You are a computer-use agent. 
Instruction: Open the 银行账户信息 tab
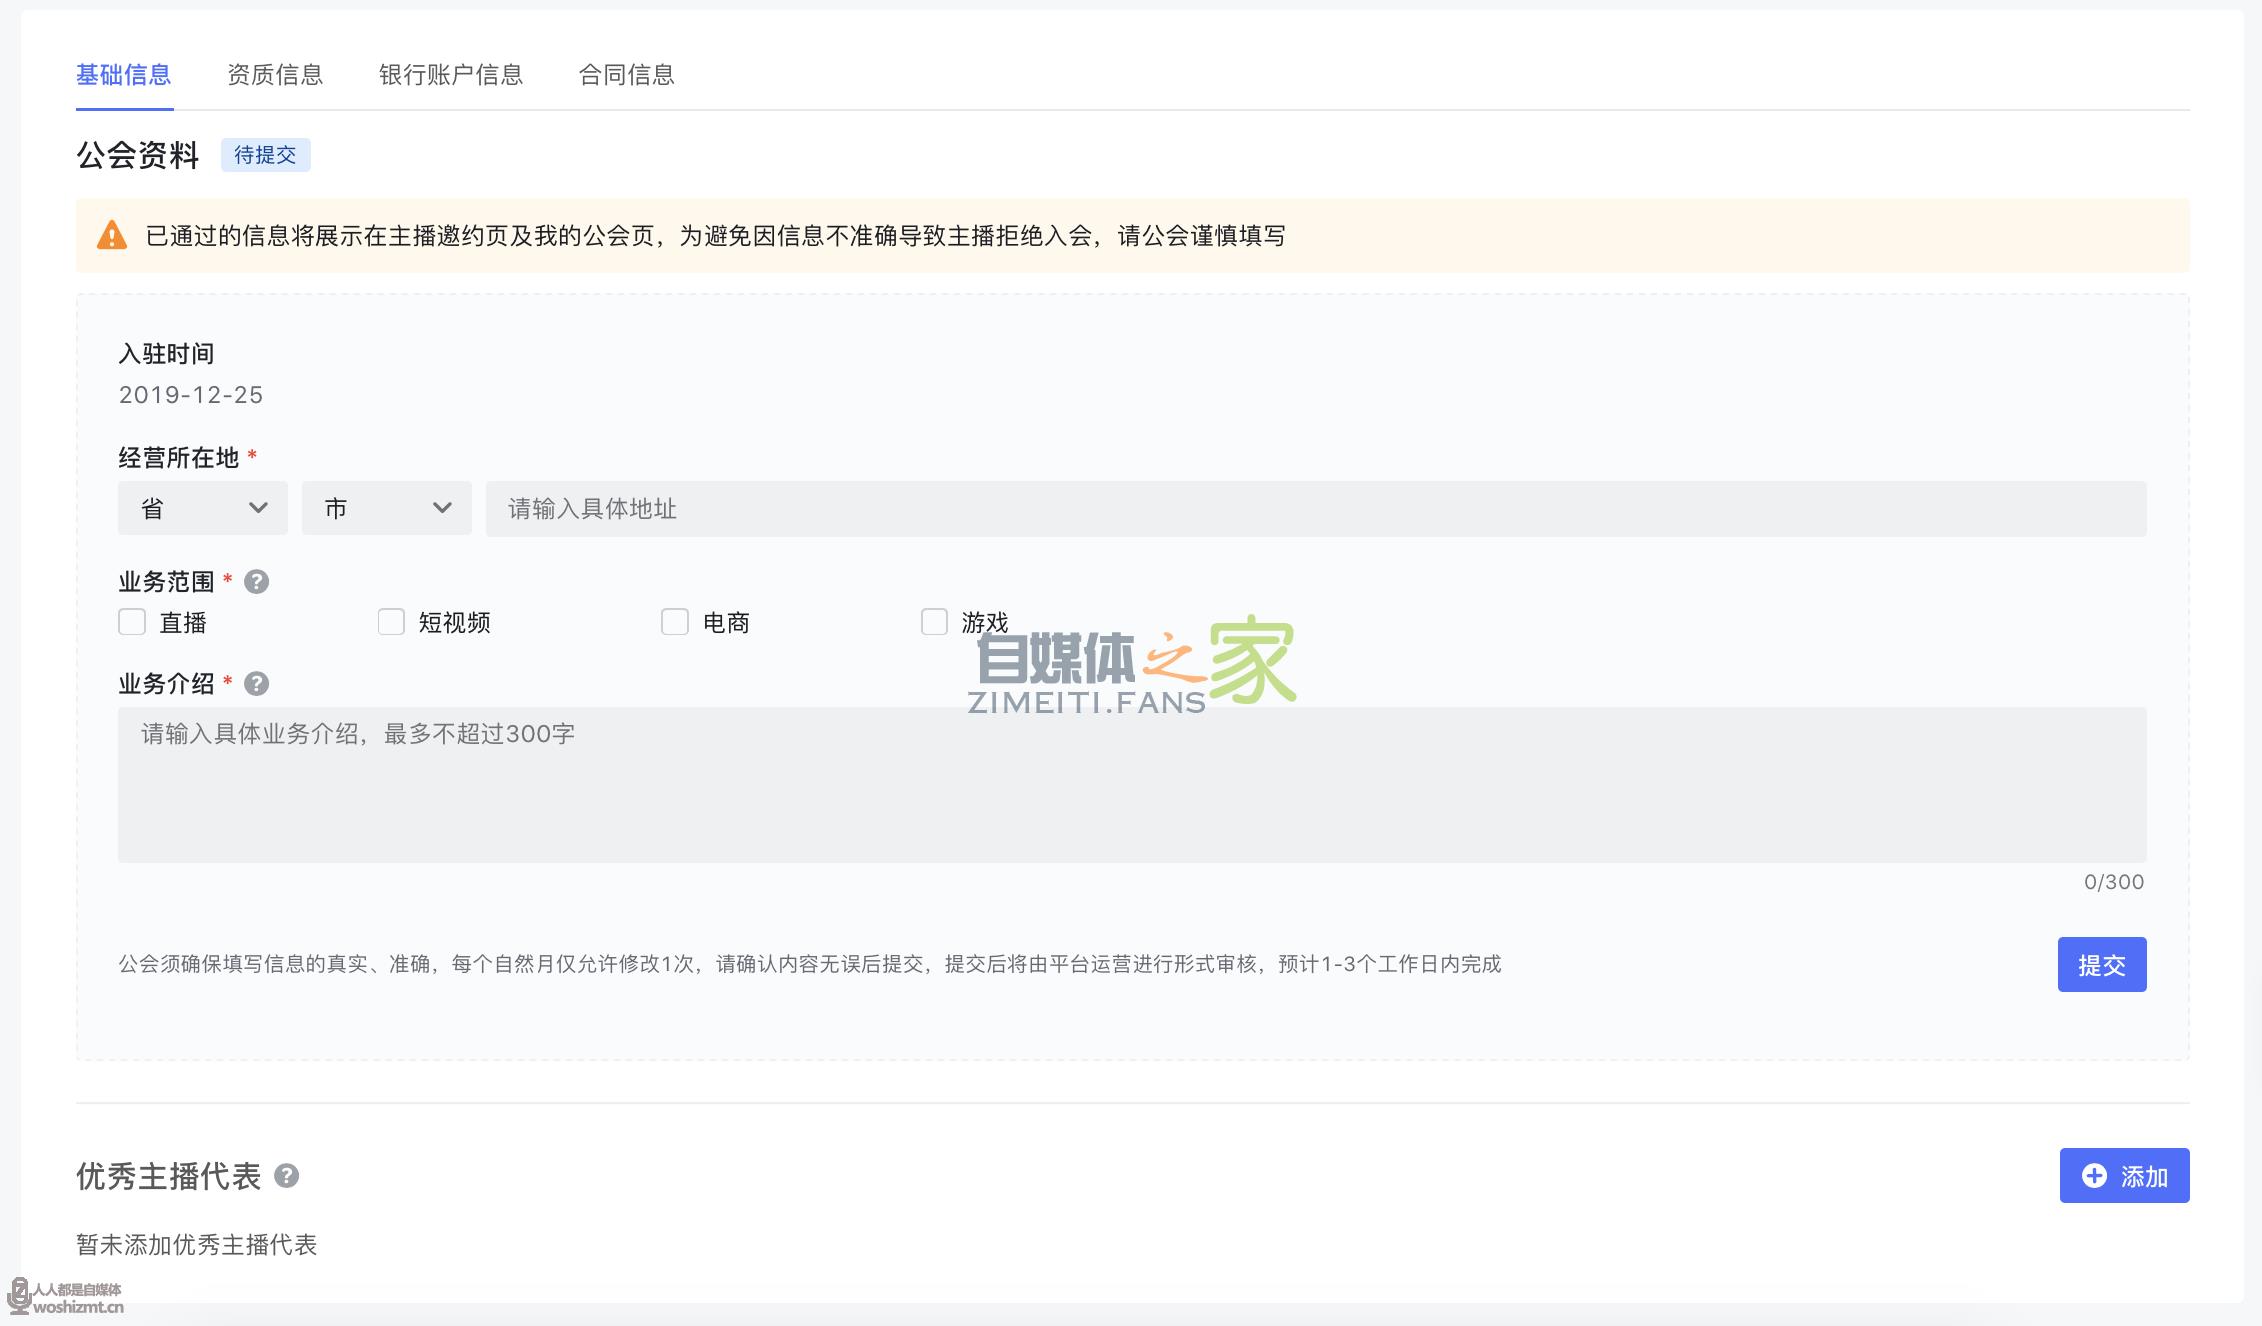[x=451, y=75]
